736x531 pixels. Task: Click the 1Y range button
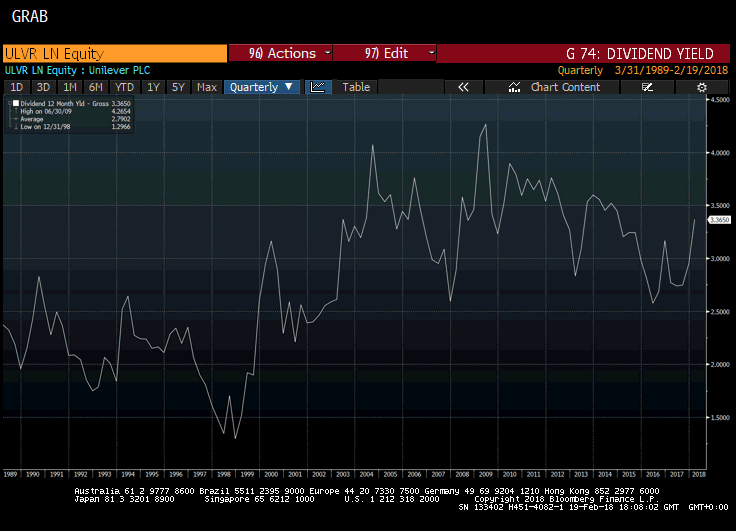coord(153,87)
